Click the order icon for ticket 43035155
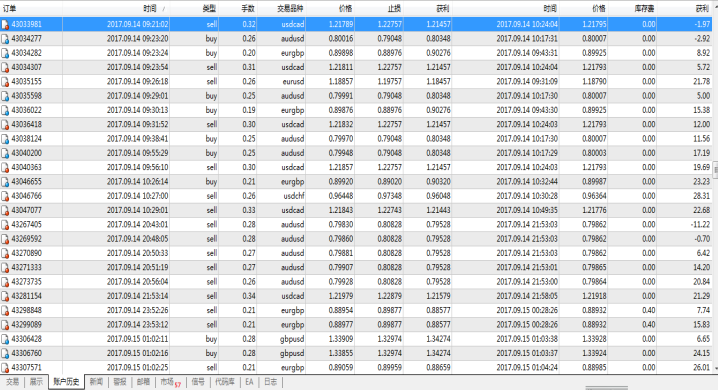The image size is (718, 390). click(5, 81)
